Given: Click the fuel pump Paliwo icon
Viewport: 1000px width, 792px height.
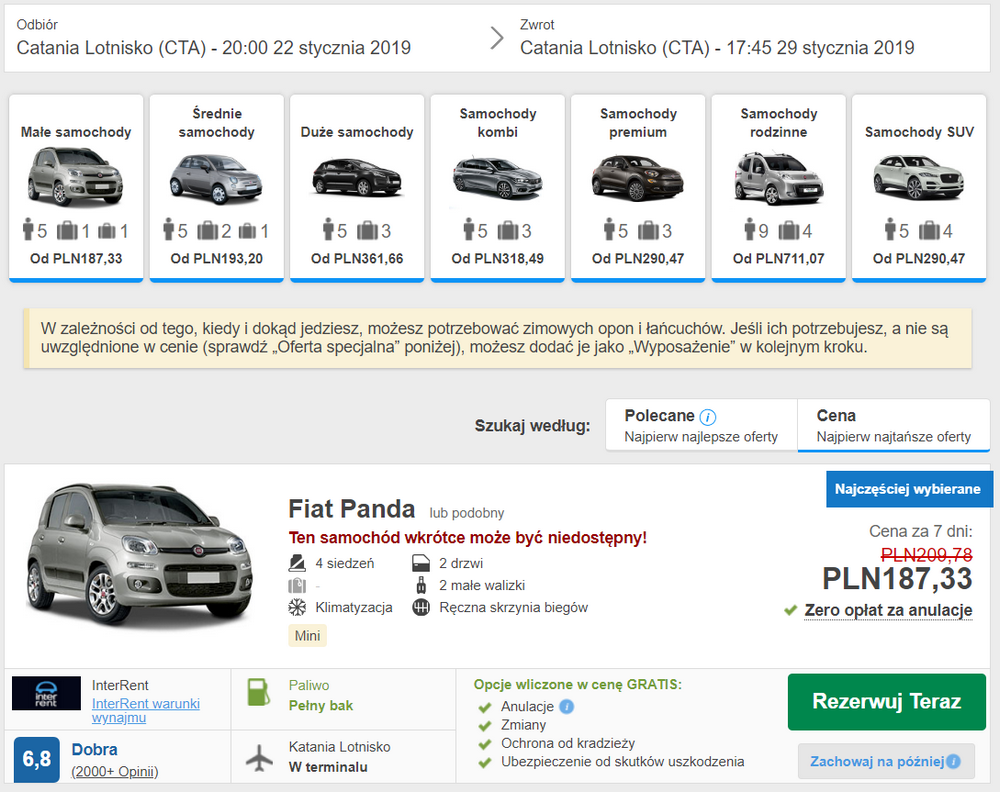Looking at the screenshot, I should [258, 692].
